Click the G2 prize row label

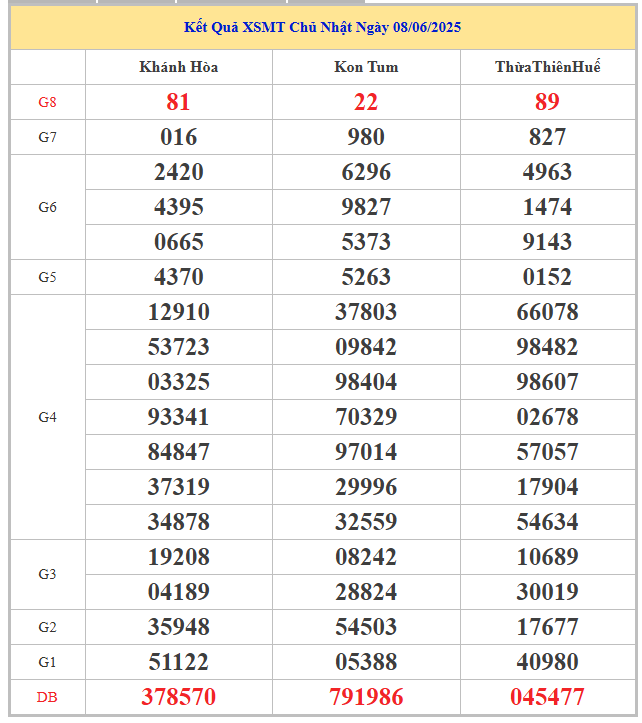click(x=48, y=627)
